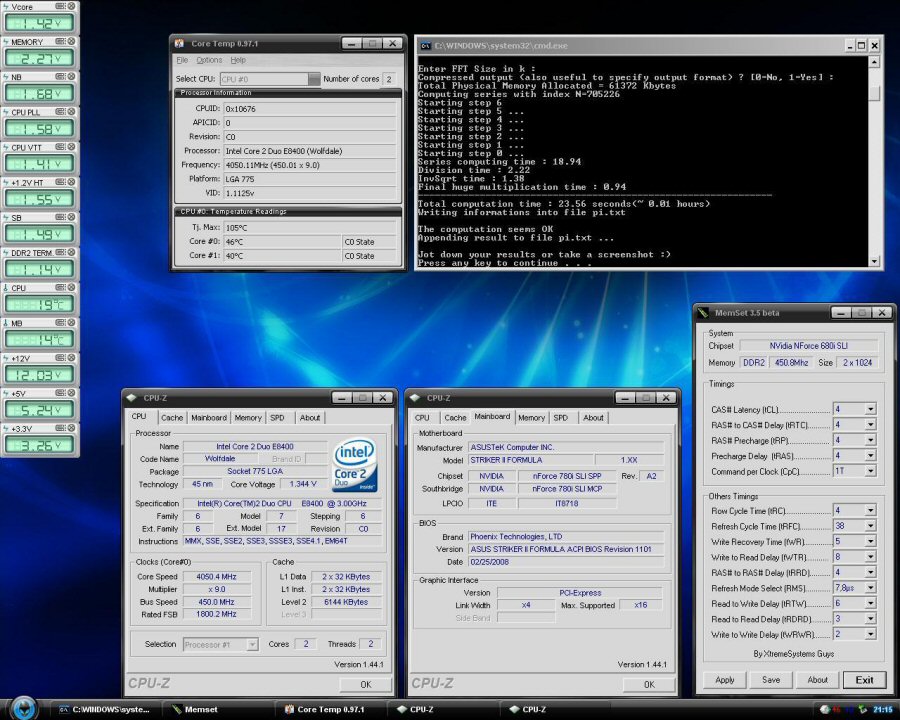Dismiss the MEMORY widget with its round X icon
900x720 pixels.
tap(71, 41)
